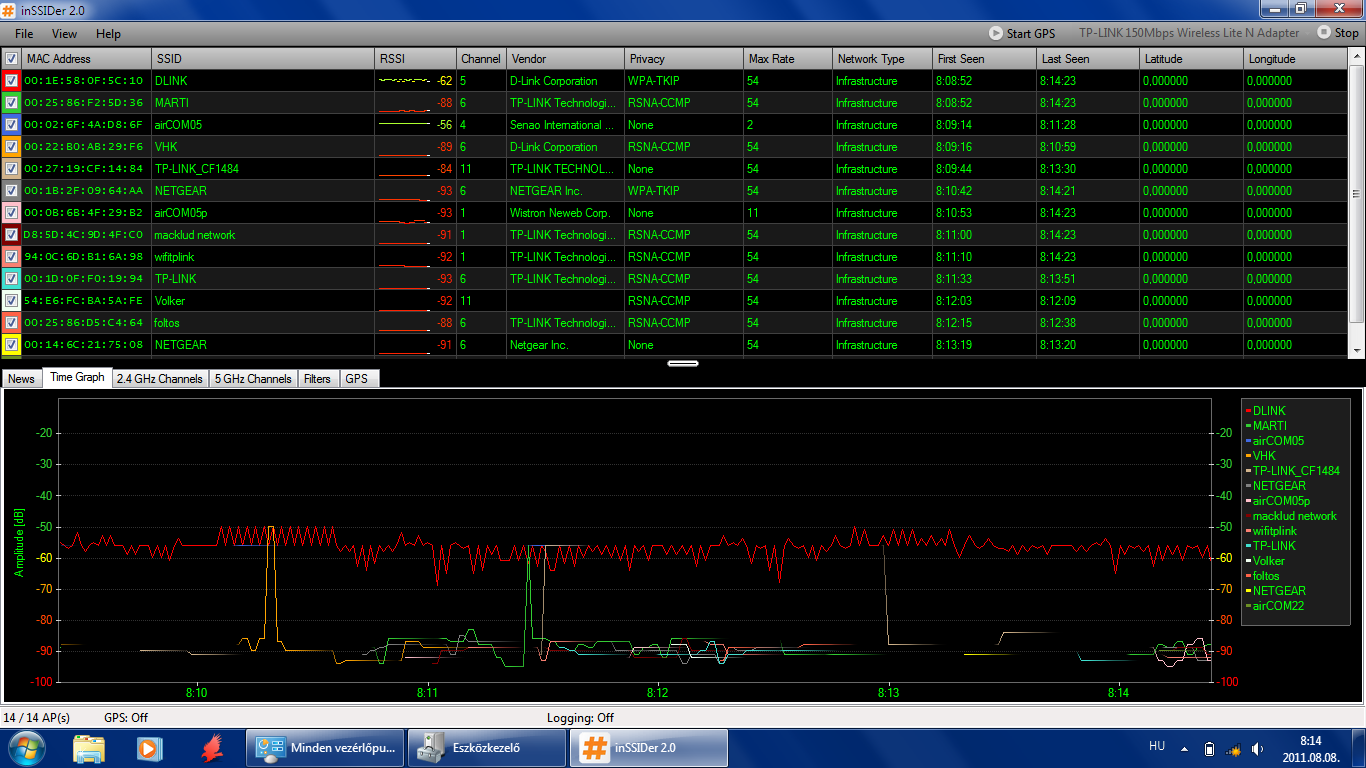Click the battery icon in the system tray
This screenshot has width=1366, height=768.
pyautogui.click(x=1209, y=748)
